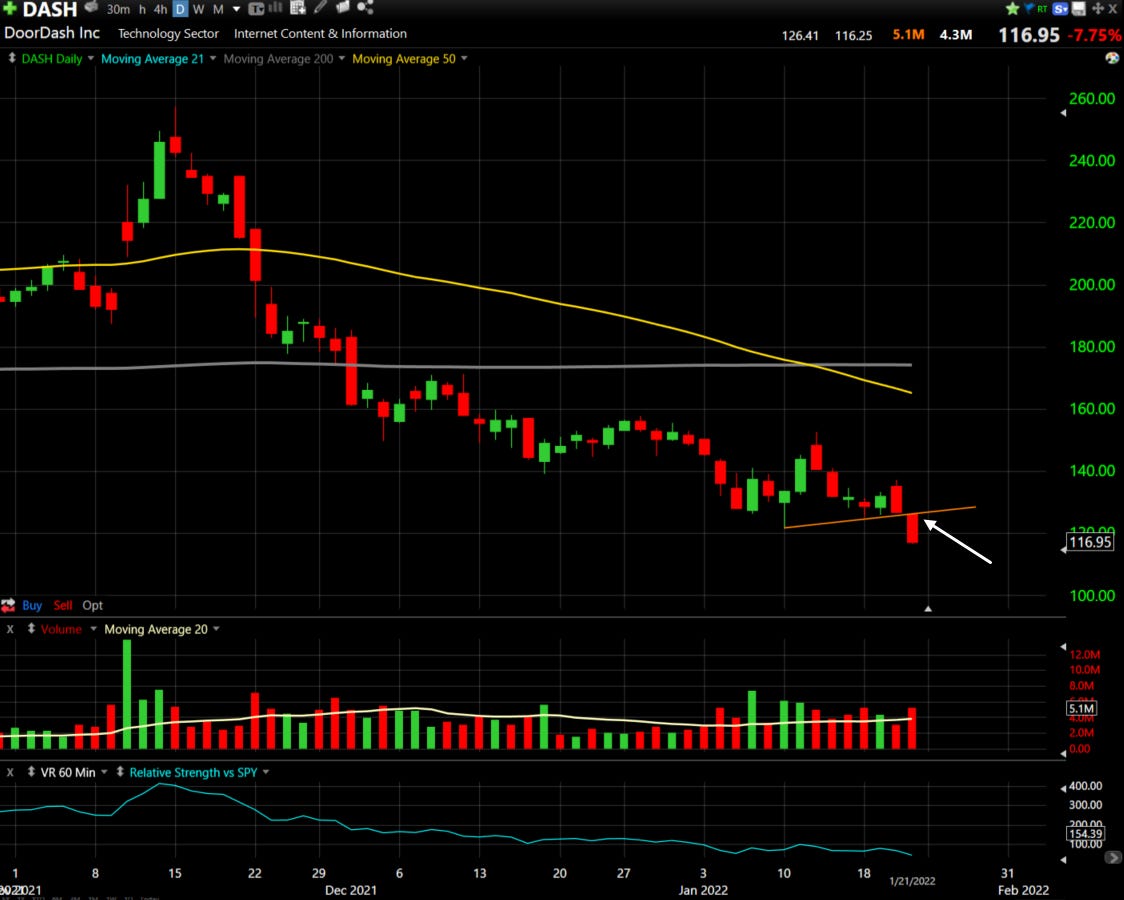Open the color wheel icon at chart corner
Screen dimensions: 1124x900
(x=1113, y=58)
